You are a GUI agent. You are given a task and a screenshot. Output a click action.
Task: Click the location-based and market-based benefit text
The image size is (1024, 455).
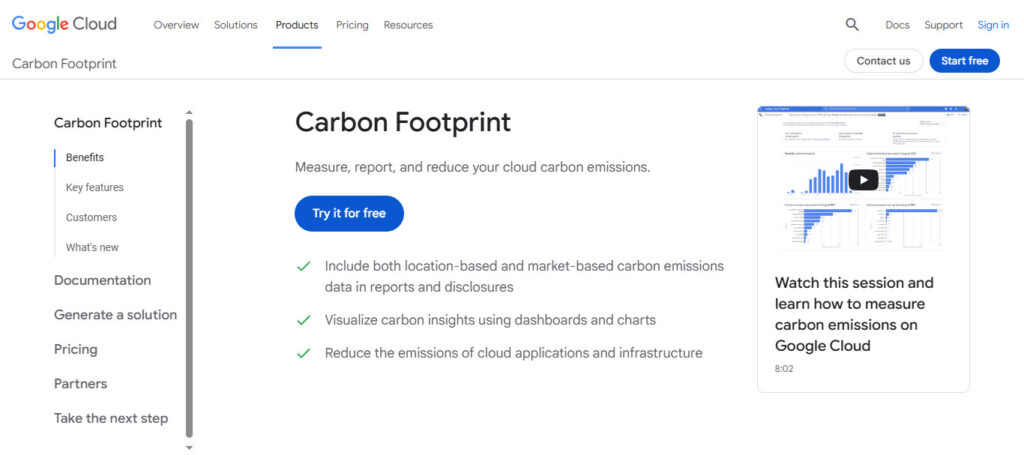(524, 277)
